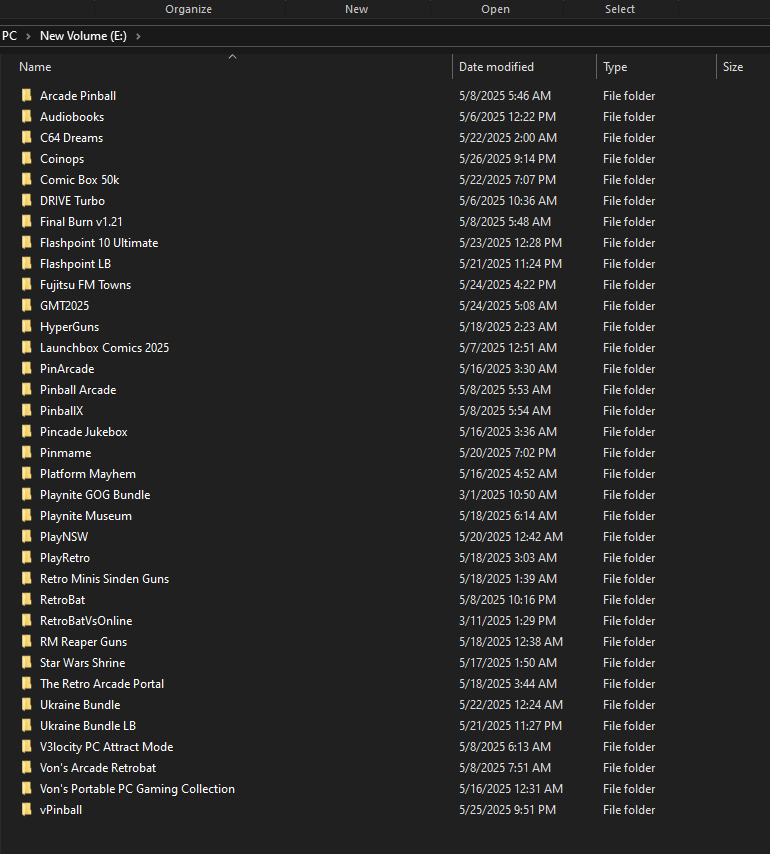Select the Von's Arcade Retrobat folder name
The image size is (770, 854).
[x=98, y=768]
